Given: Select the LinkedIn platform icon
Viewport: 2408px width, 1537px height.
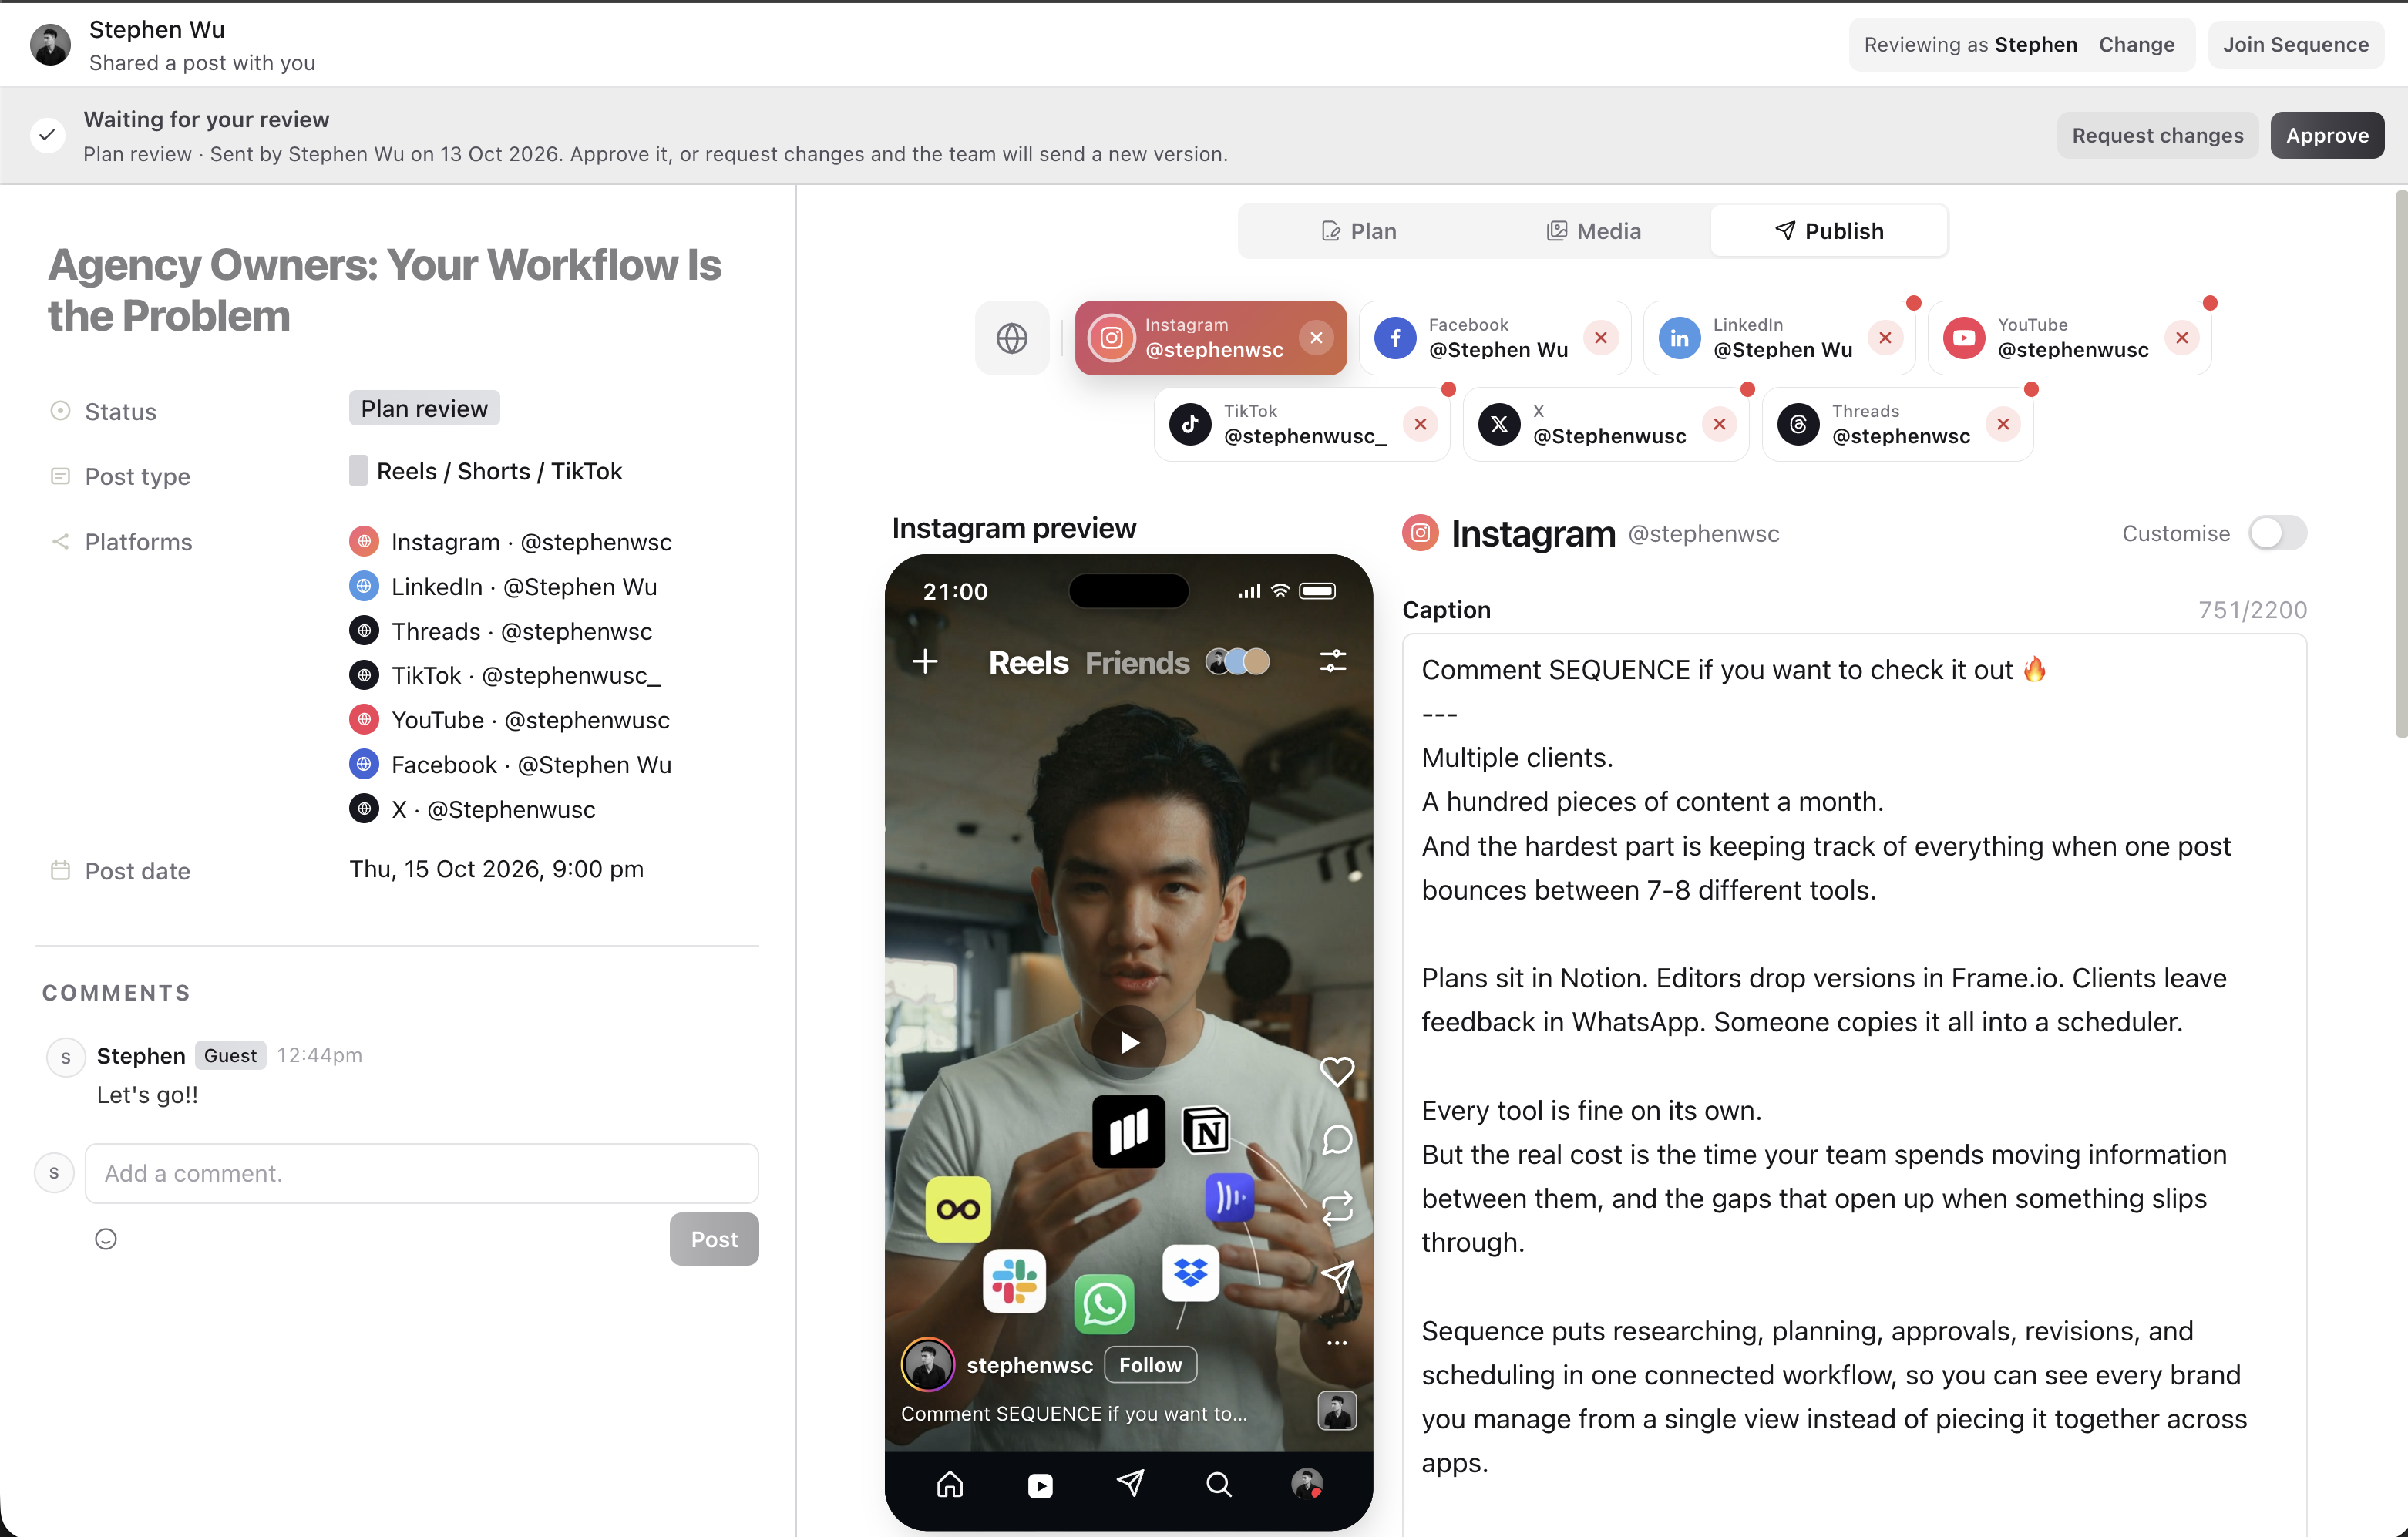Looking at the screenshot, I should click(1679, 338).
